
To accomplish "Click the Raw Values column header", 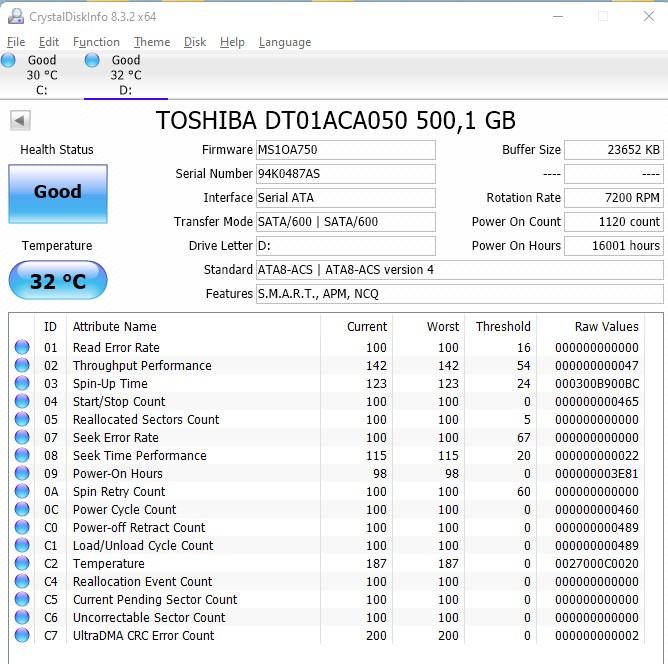I will (606, 327).
